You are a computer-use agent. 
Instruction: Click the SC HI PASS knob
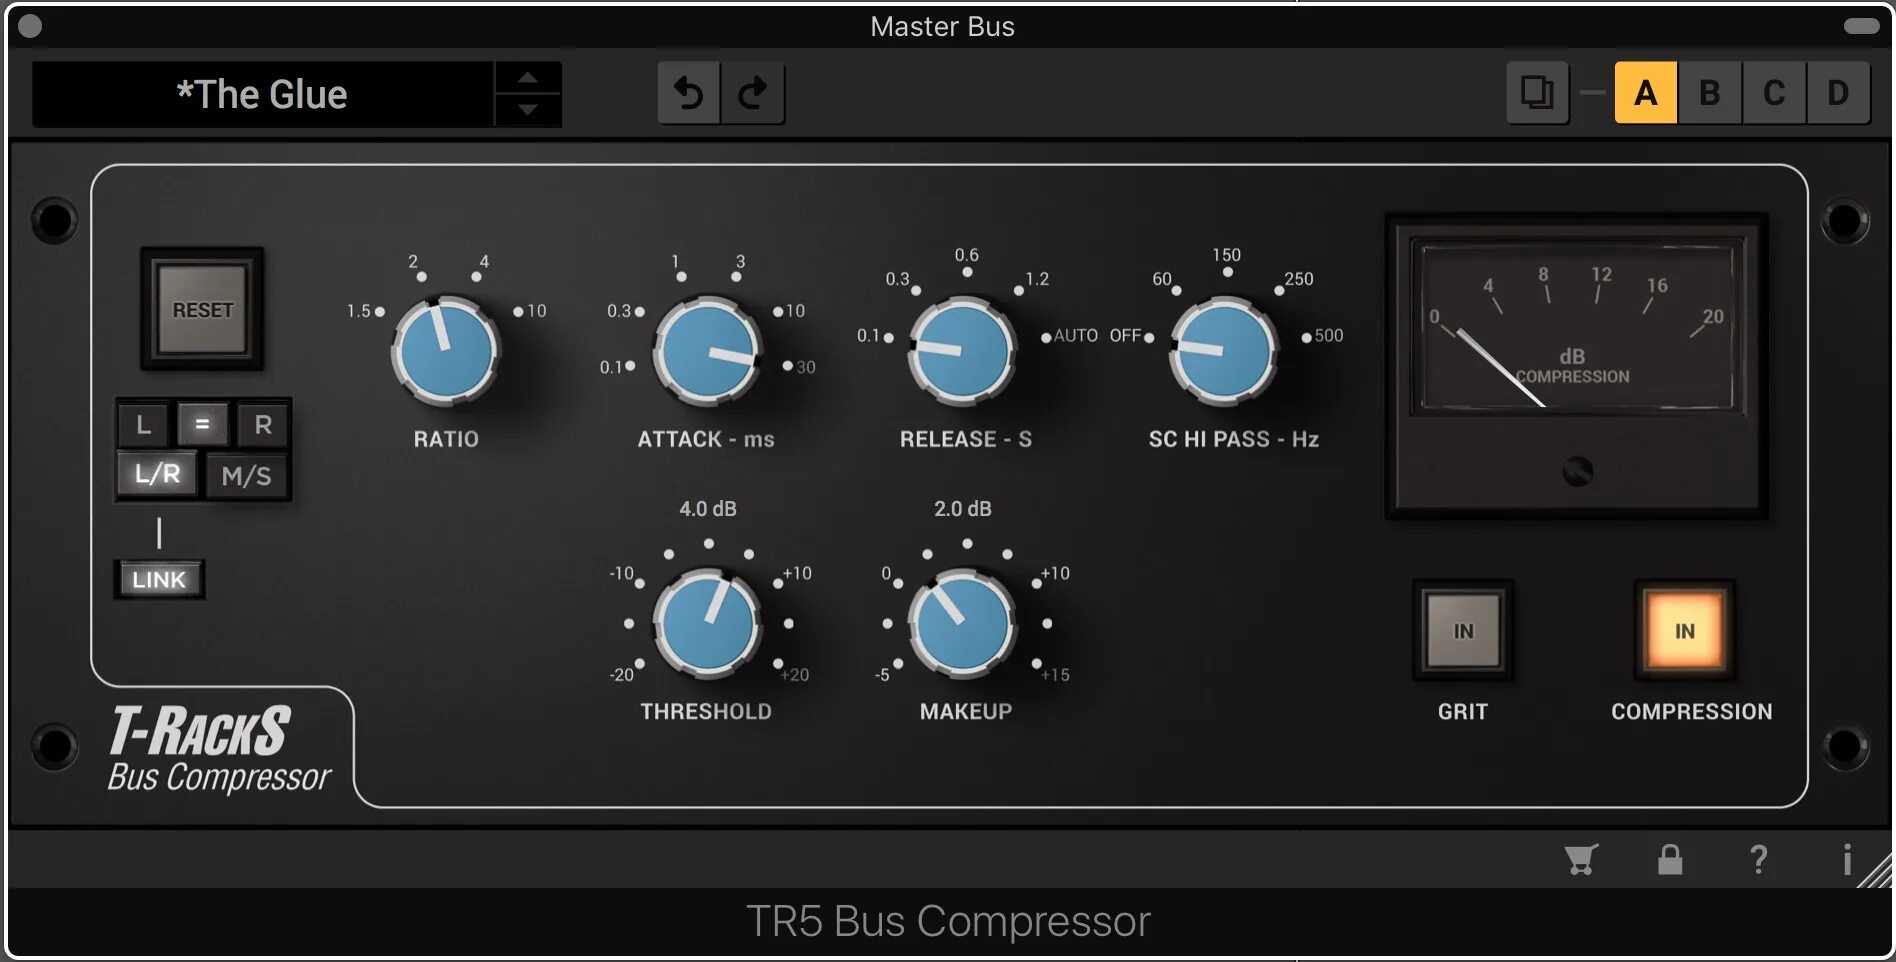1224,351
